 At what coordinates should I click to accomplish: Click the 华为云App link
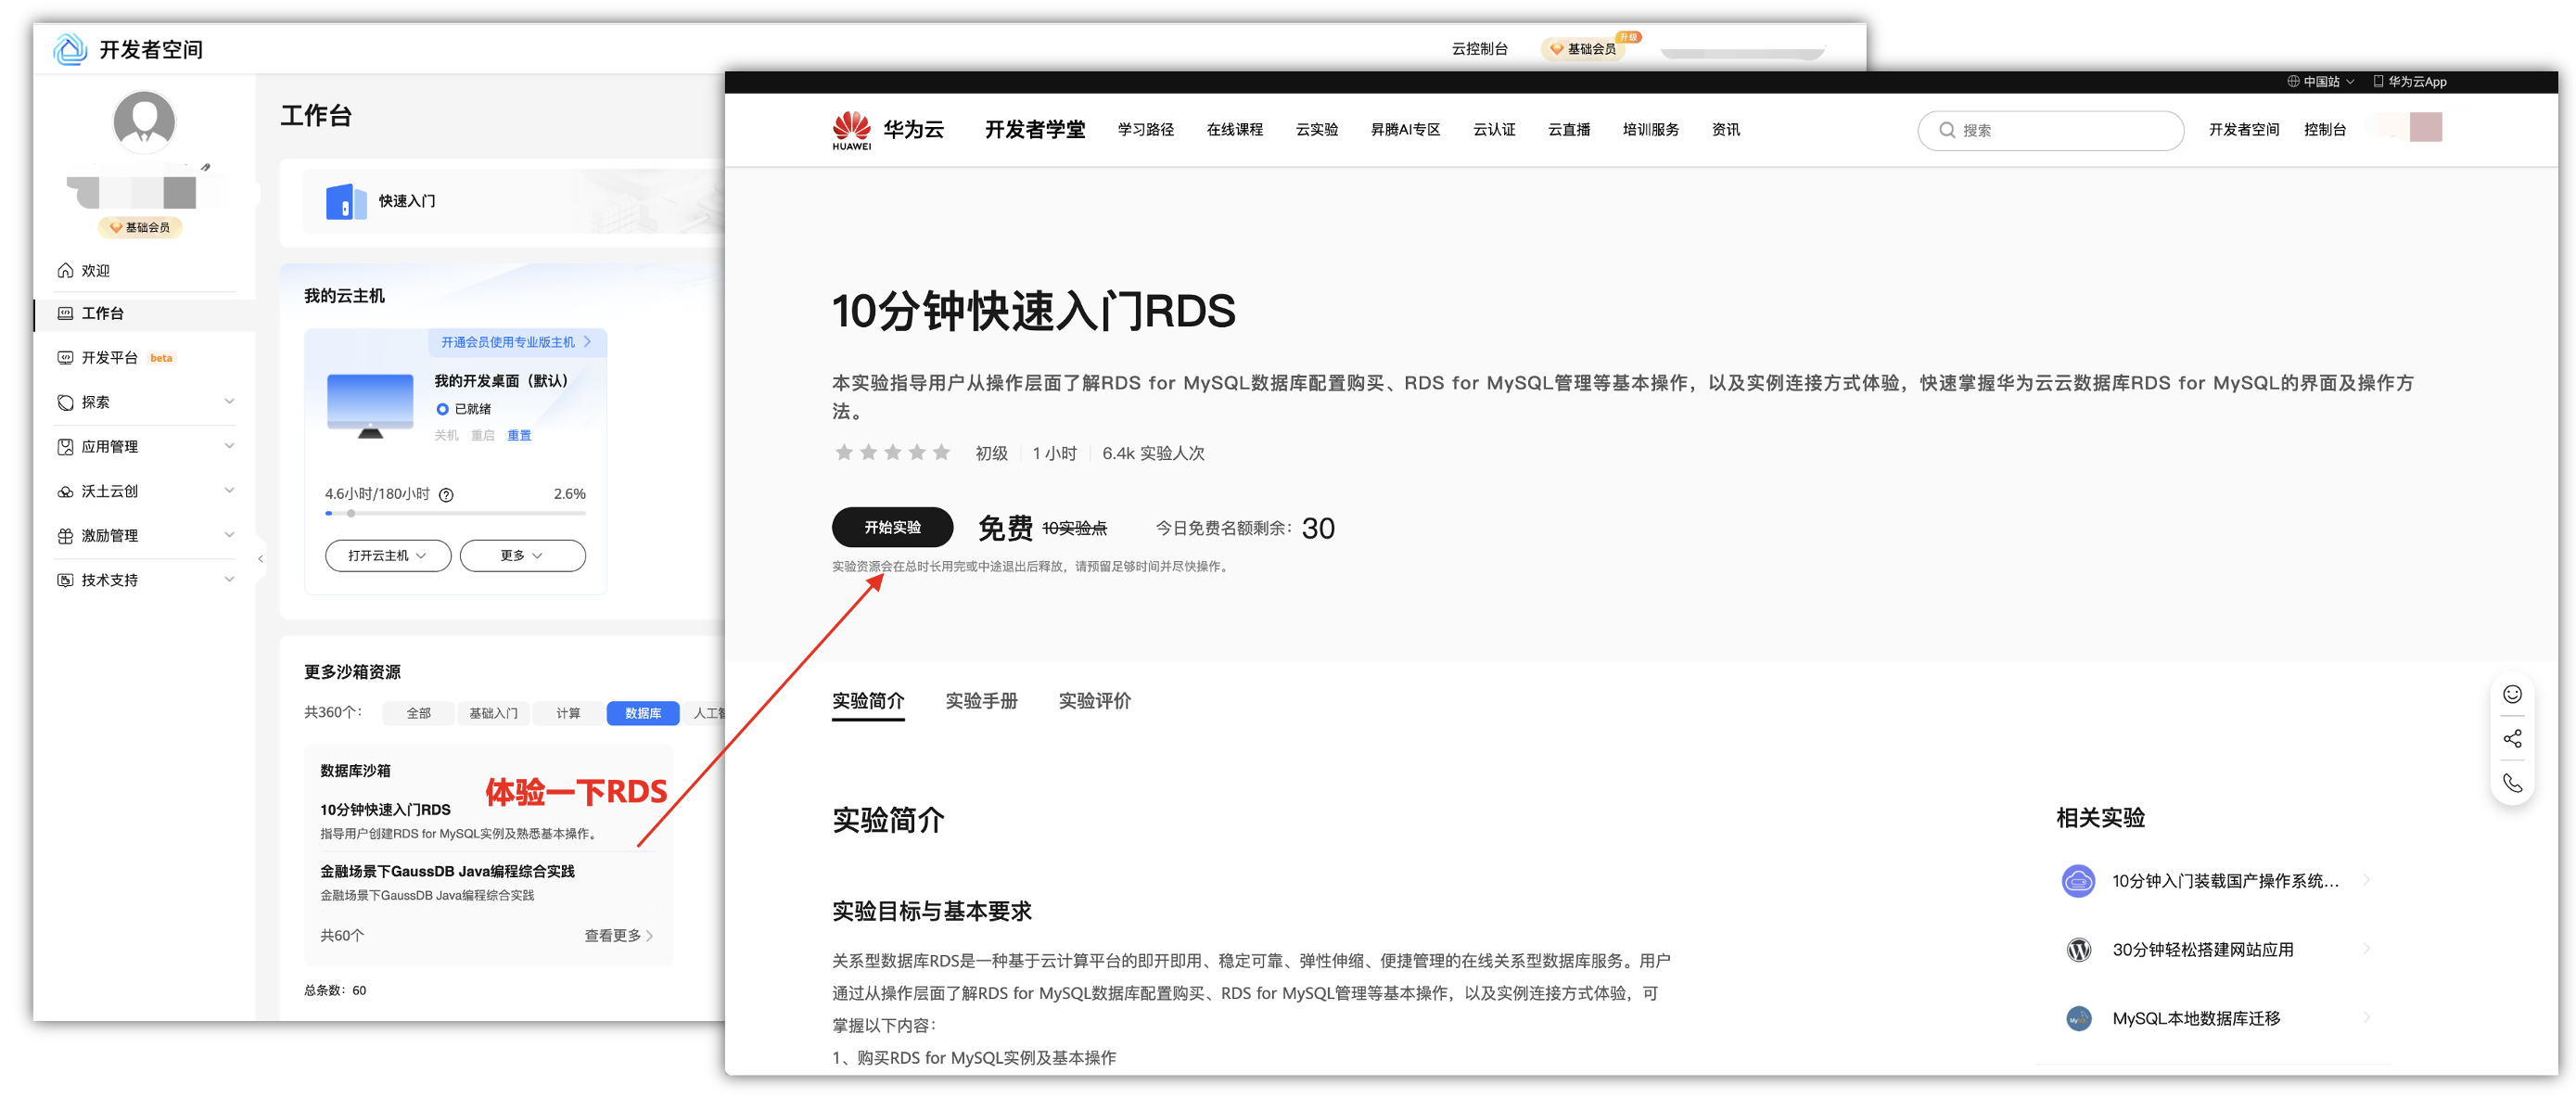tap(2410, 82)
